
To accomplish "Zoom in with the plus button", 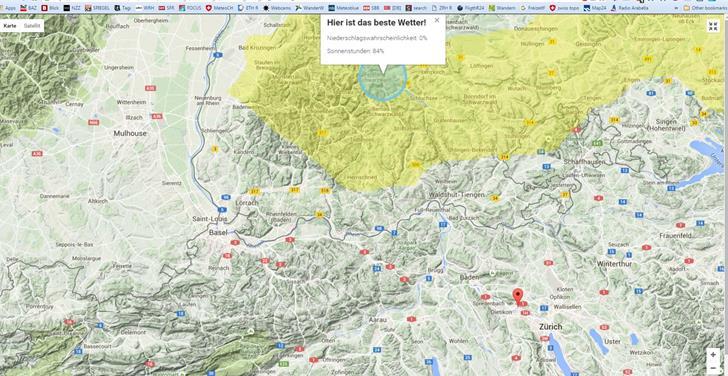I will (713, 355).
